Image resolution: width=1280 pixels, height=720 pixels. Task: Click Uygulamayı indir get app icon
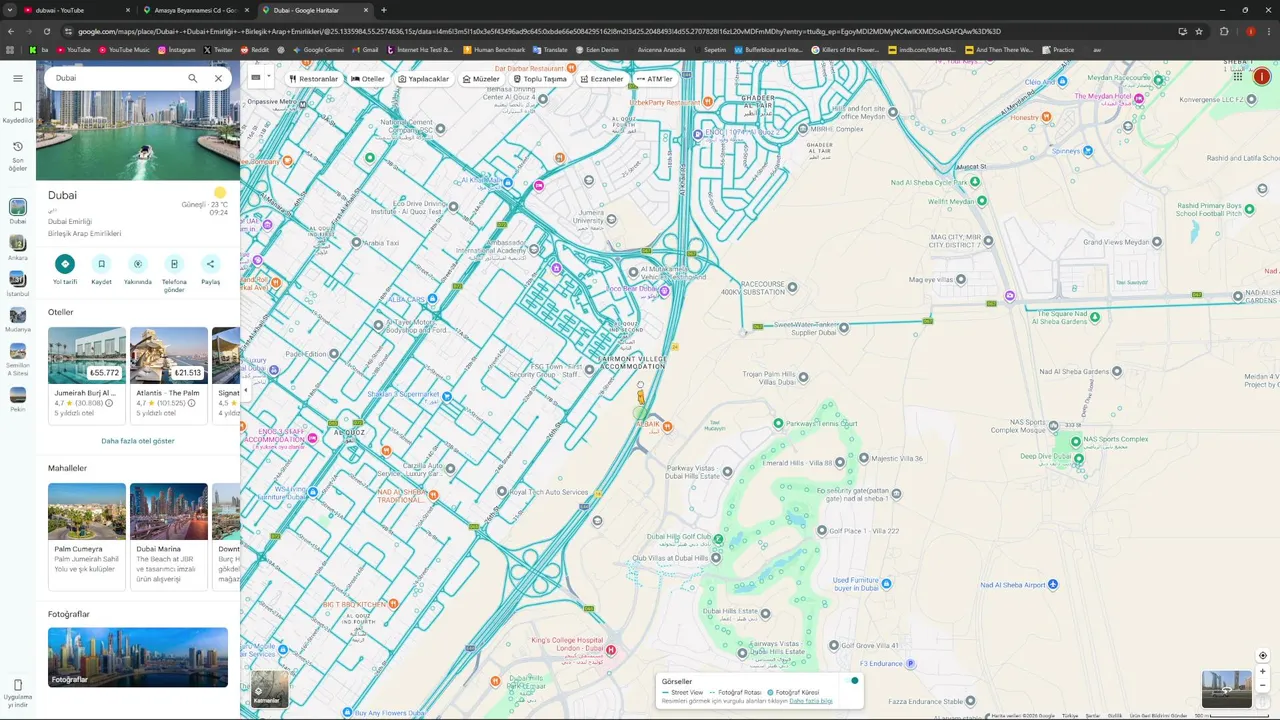(17, 693)
